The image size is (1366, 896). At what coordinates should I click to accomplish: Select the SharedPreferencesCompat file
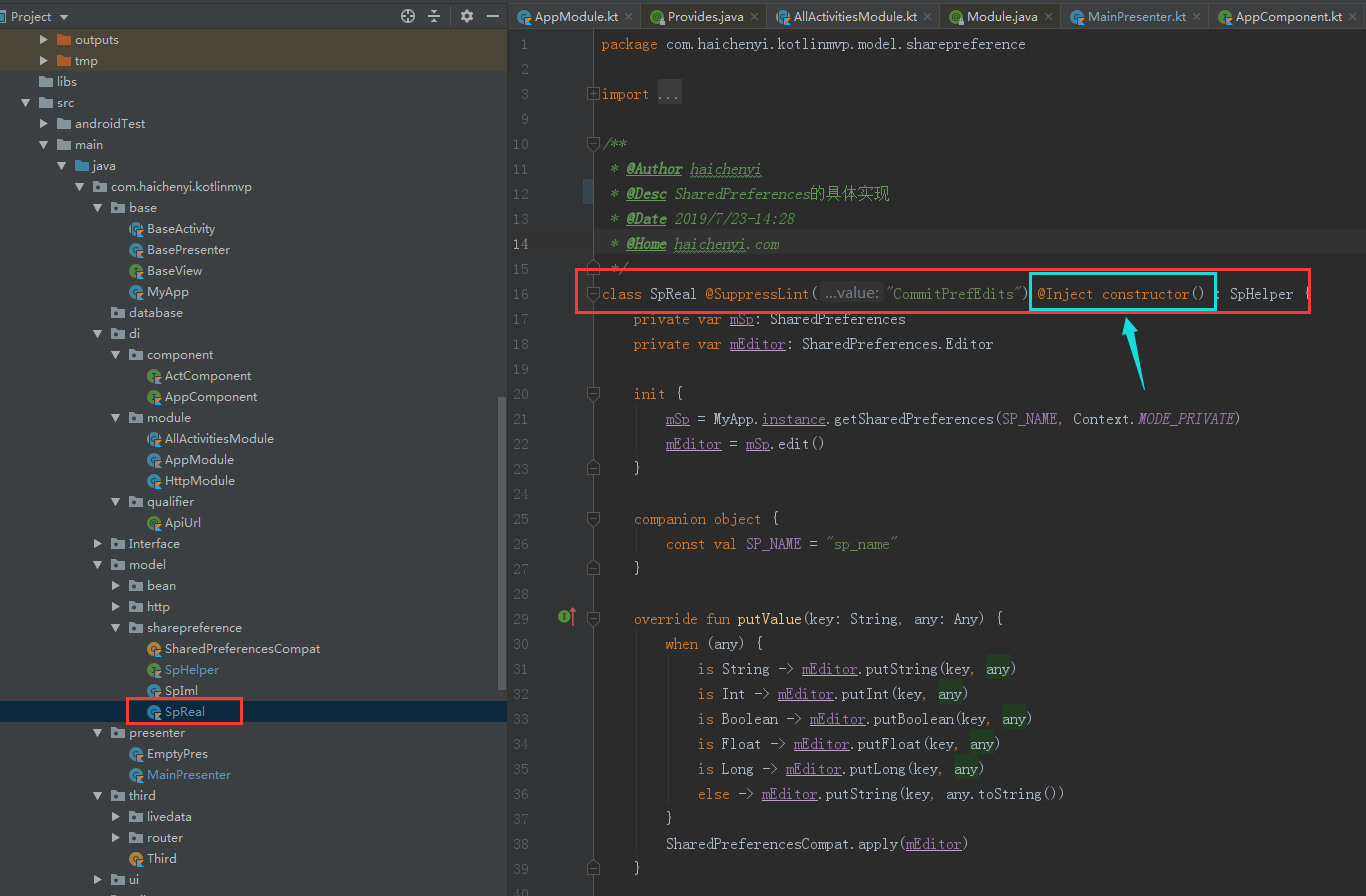(x=233, y=649)
